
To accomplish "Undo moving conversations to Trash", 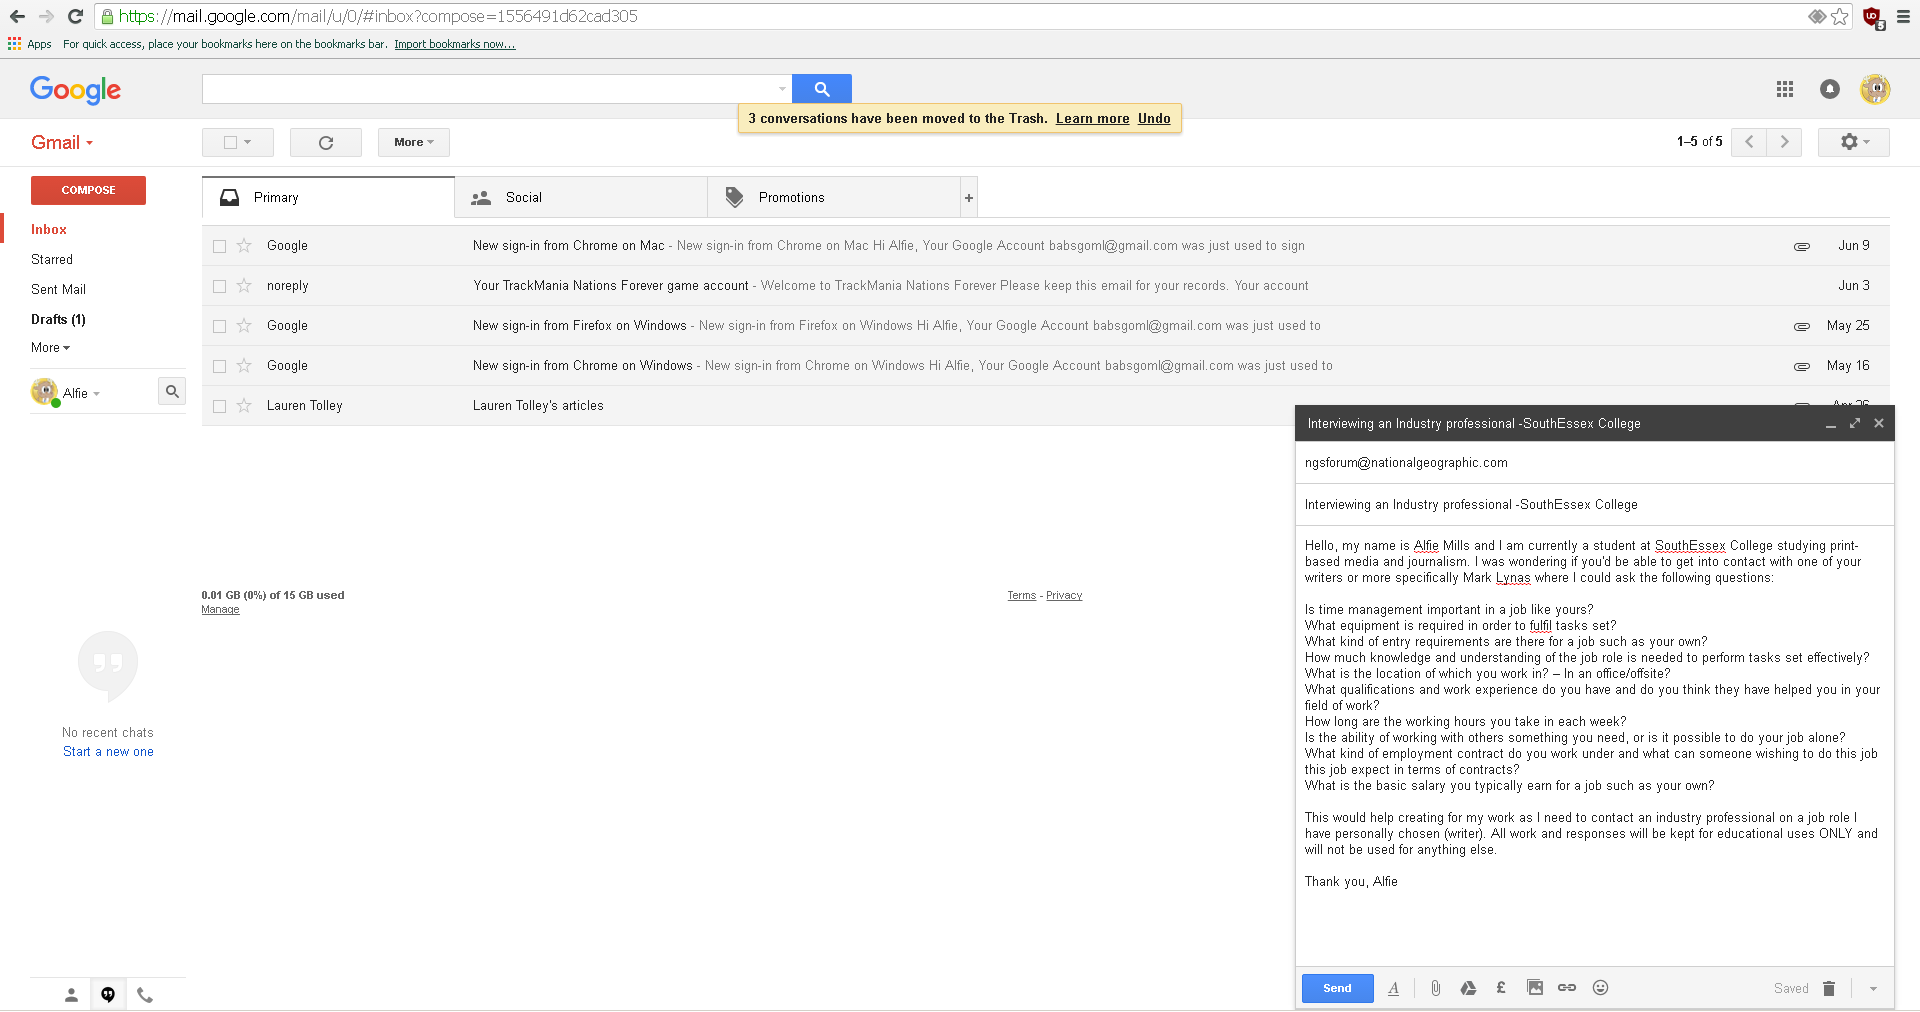I will point(1154,118).
